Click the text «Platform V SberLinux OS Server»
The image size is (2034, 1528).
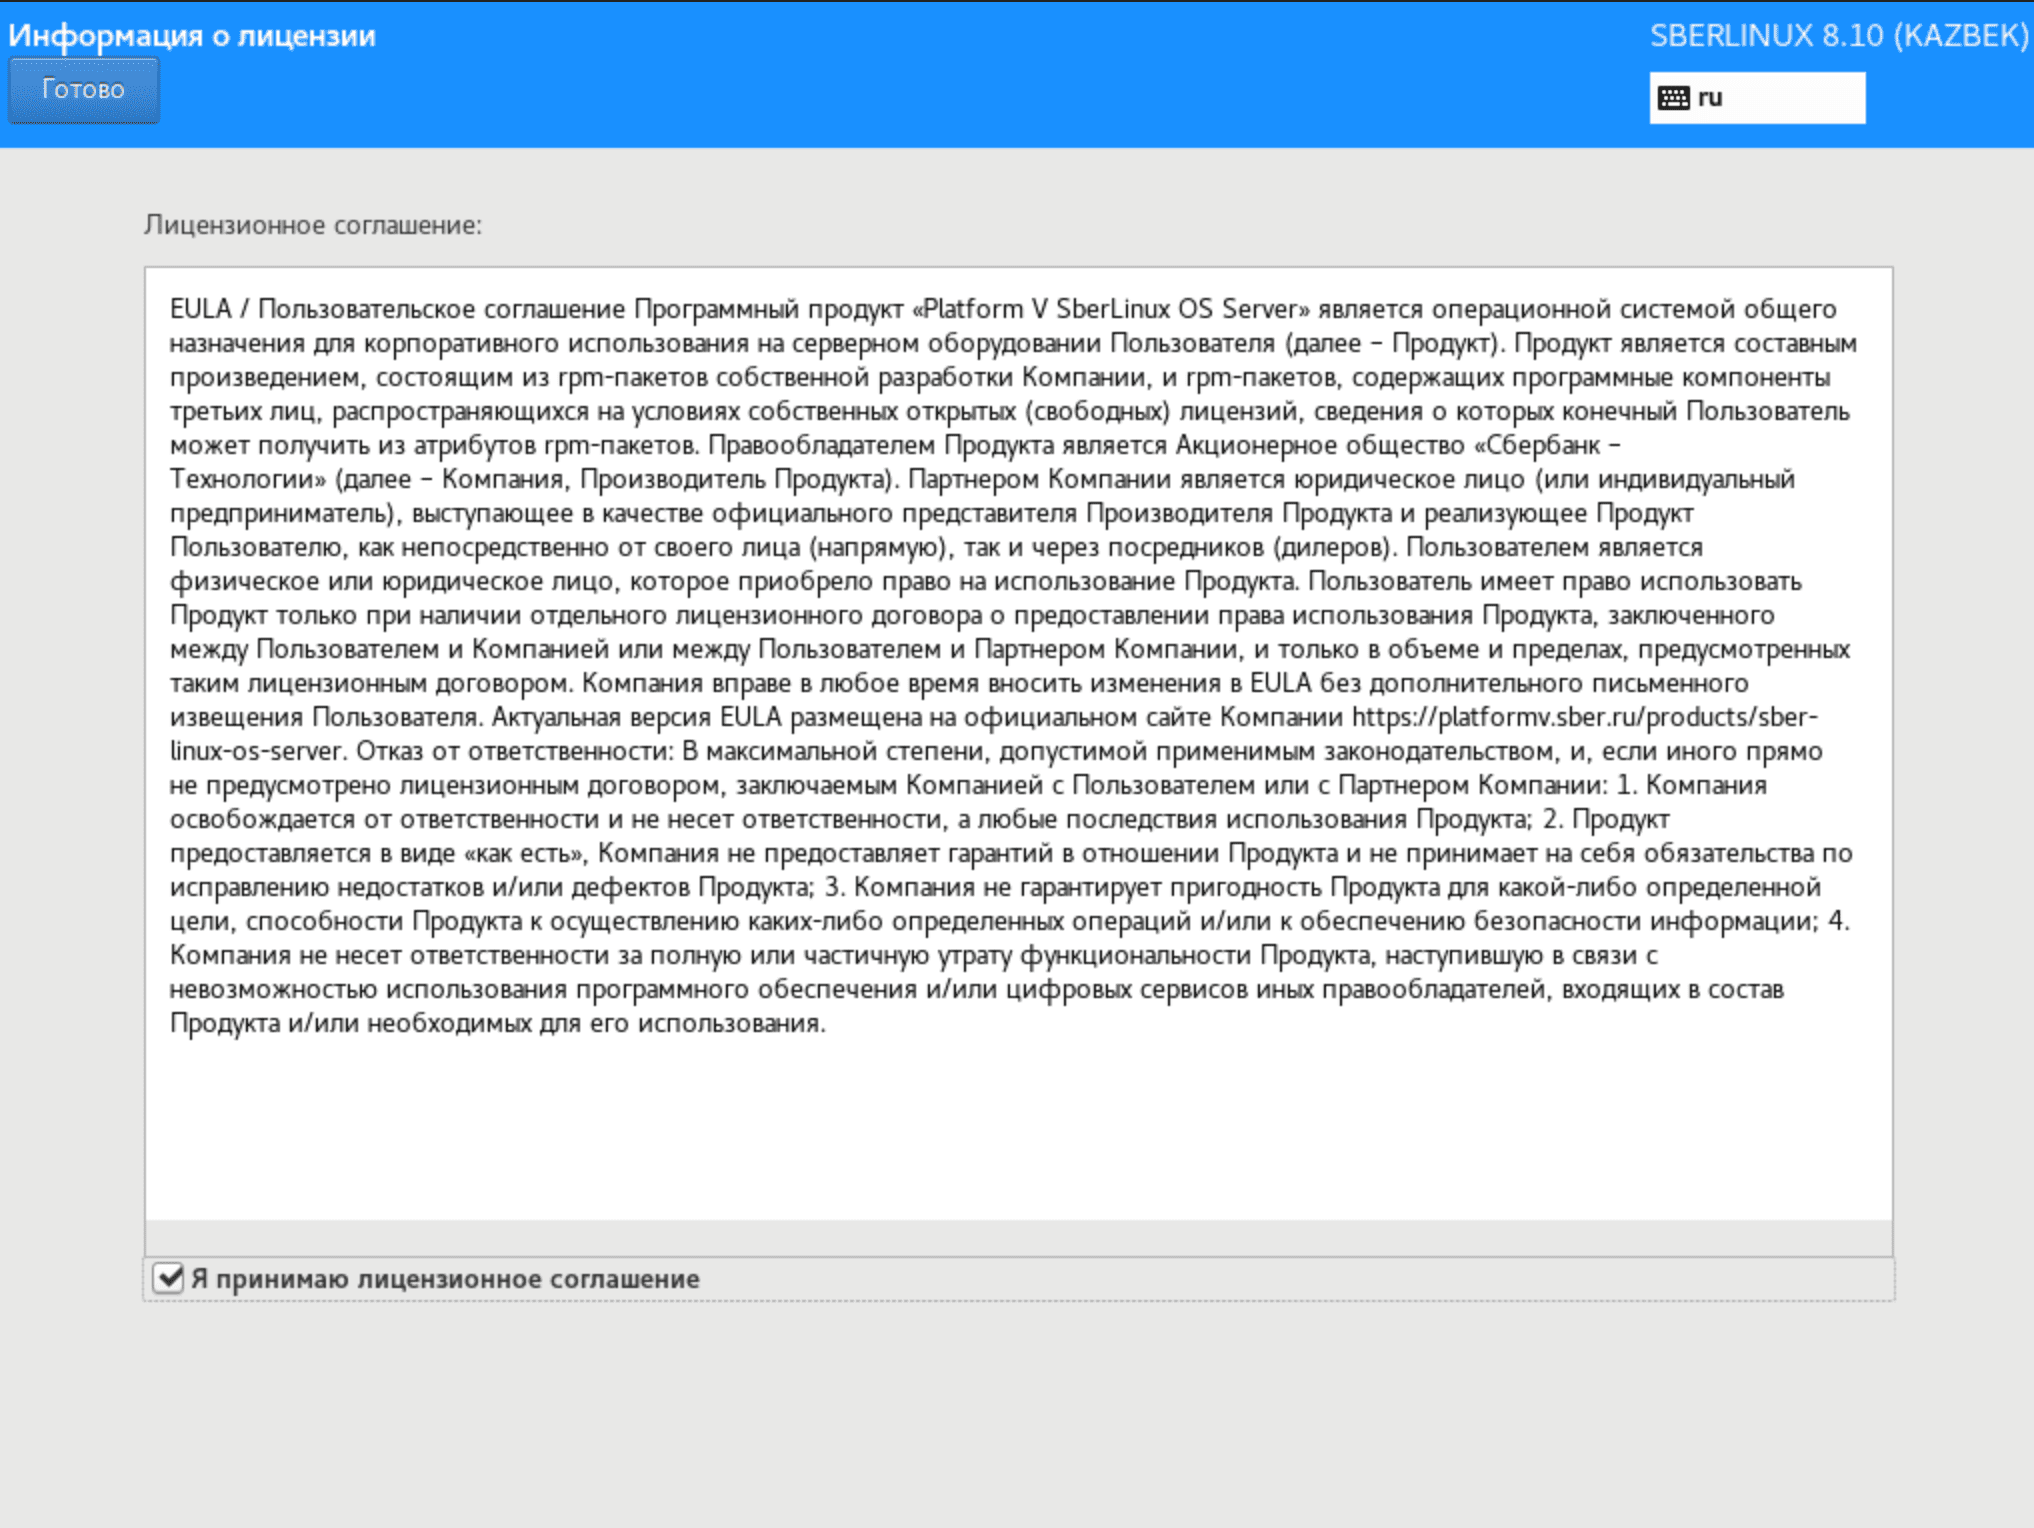pyautogui.click(x=1111, y=309)
